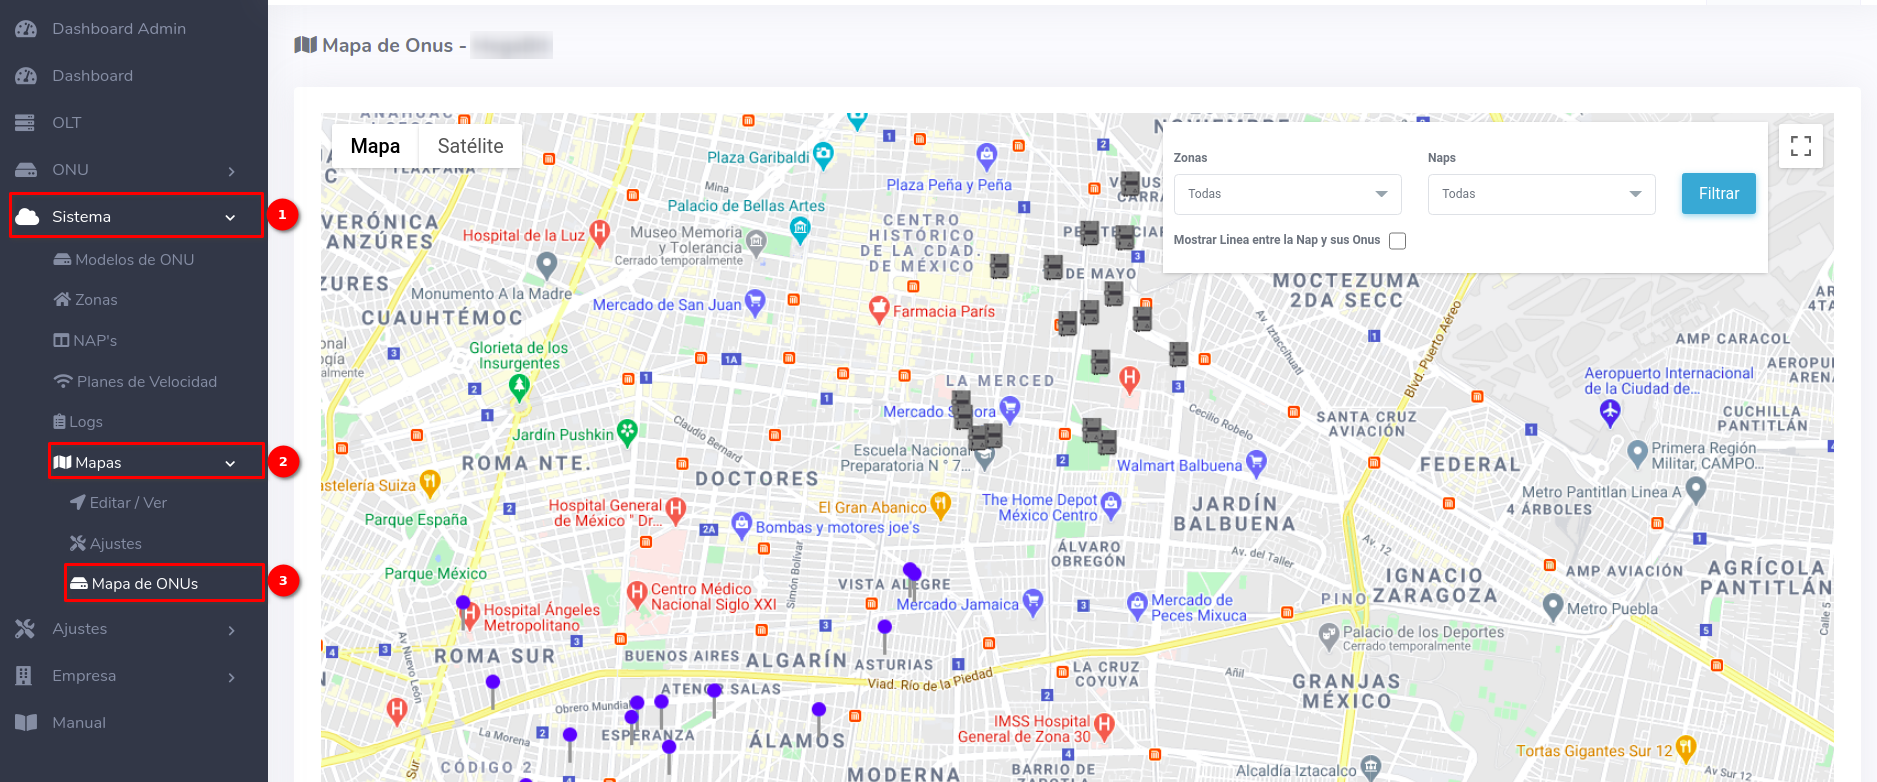
Task: Open the Zonas dropdown filter
Action: (1287, 194)
